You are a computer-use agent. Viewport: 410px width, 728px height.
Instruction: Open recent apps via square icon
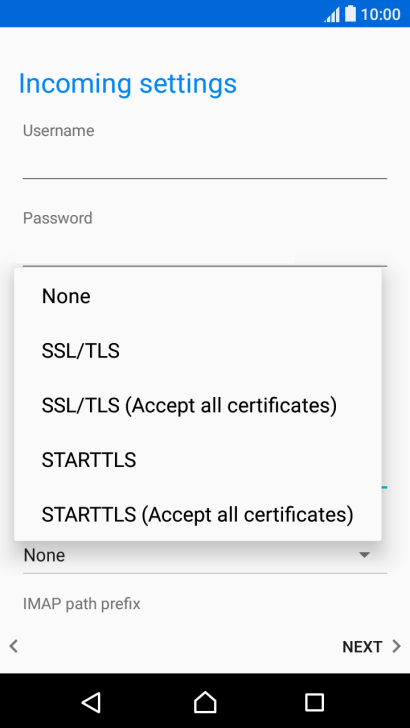314,702
